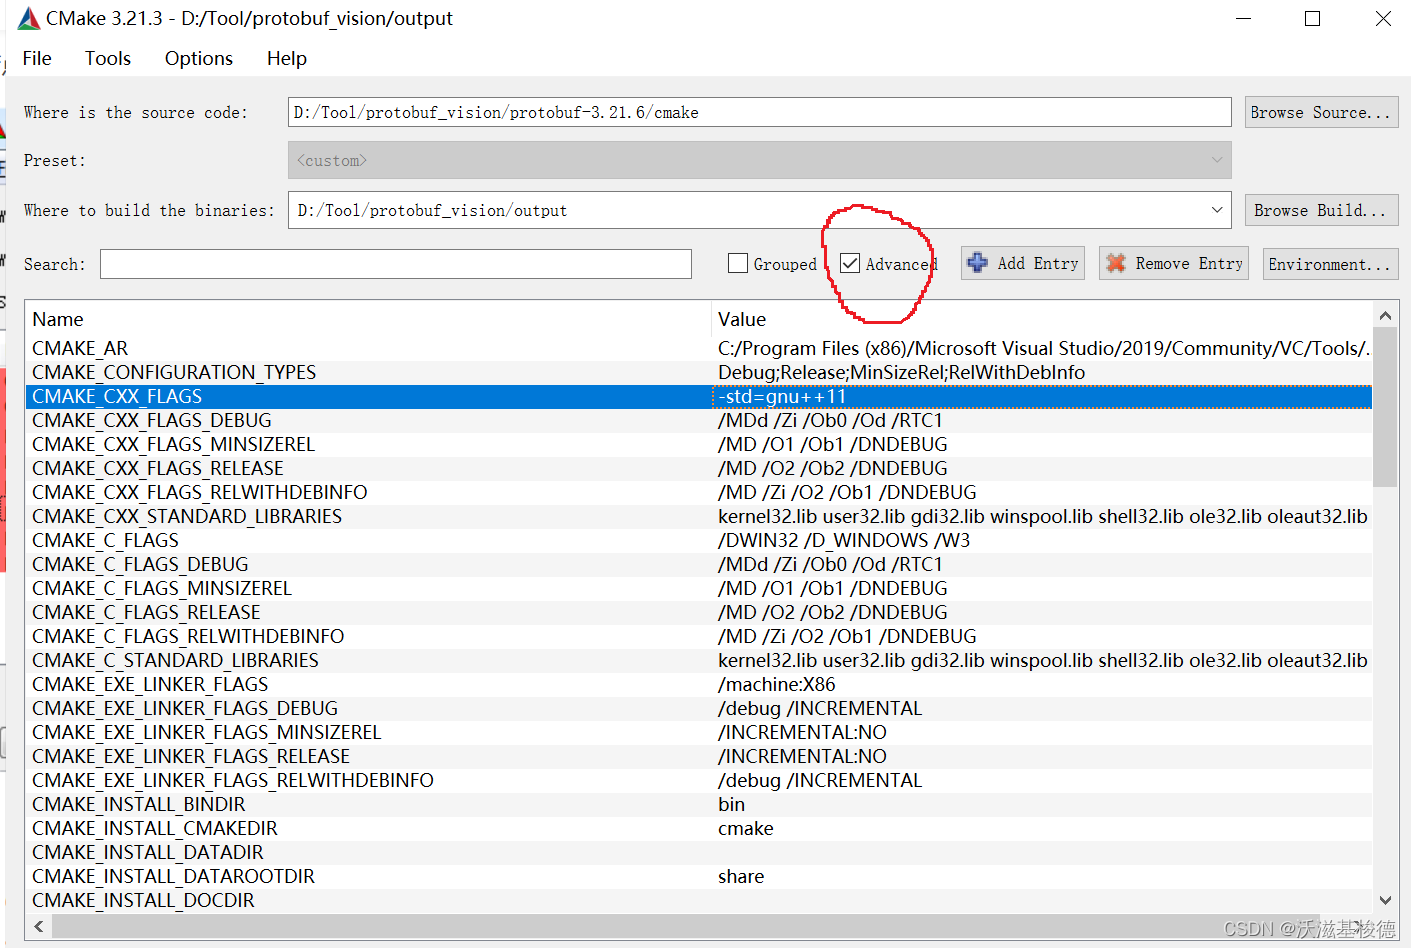
Task: Select the CMAKE_CXX_FLAGS_DEBUG entry
Action: pyautogui.click(x=152, y=420)
